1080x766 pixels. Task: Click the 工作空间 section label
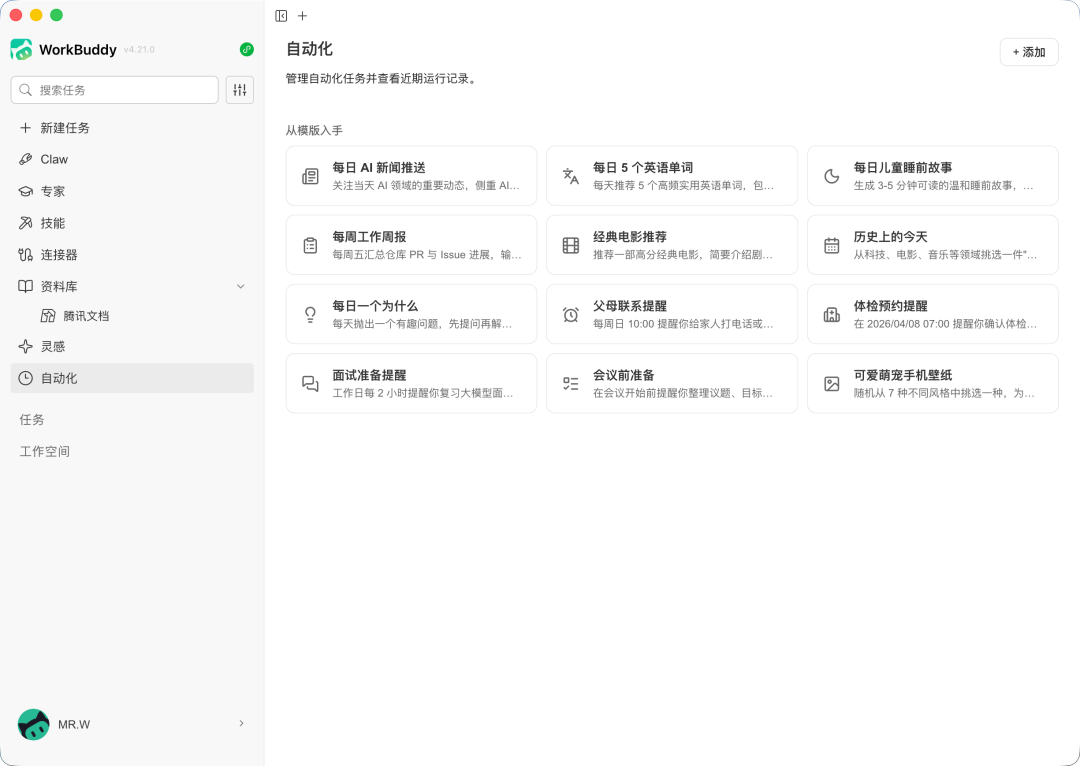click(45, 451)
